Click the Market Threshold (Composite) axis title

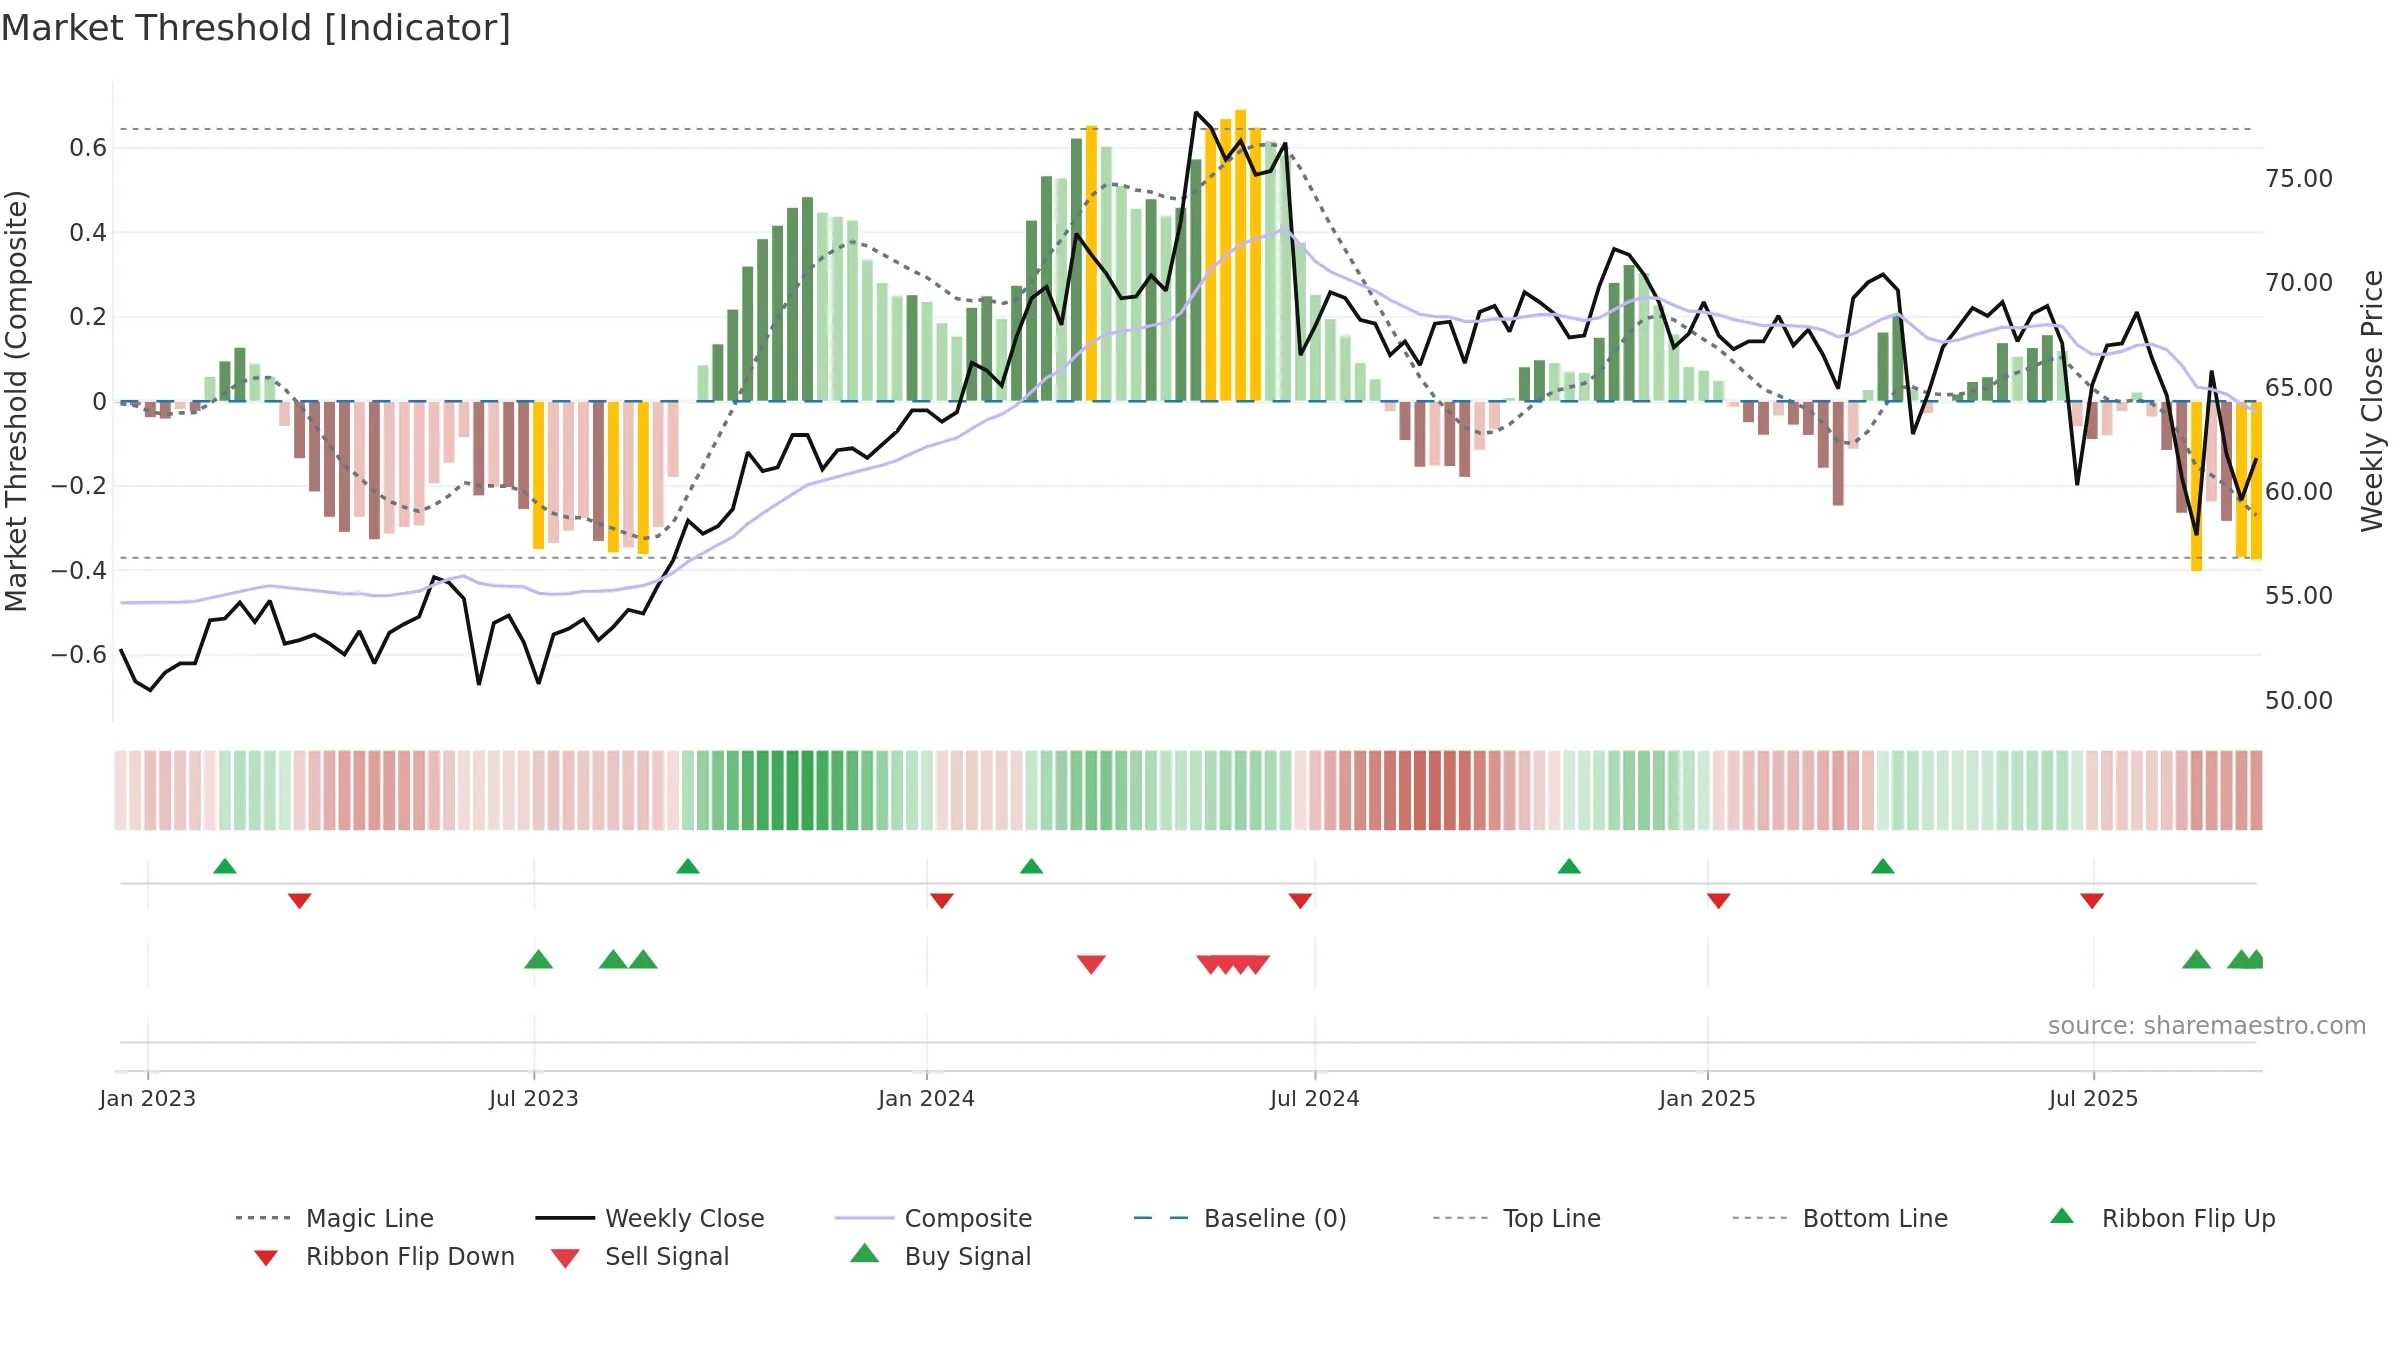[15, 401]
